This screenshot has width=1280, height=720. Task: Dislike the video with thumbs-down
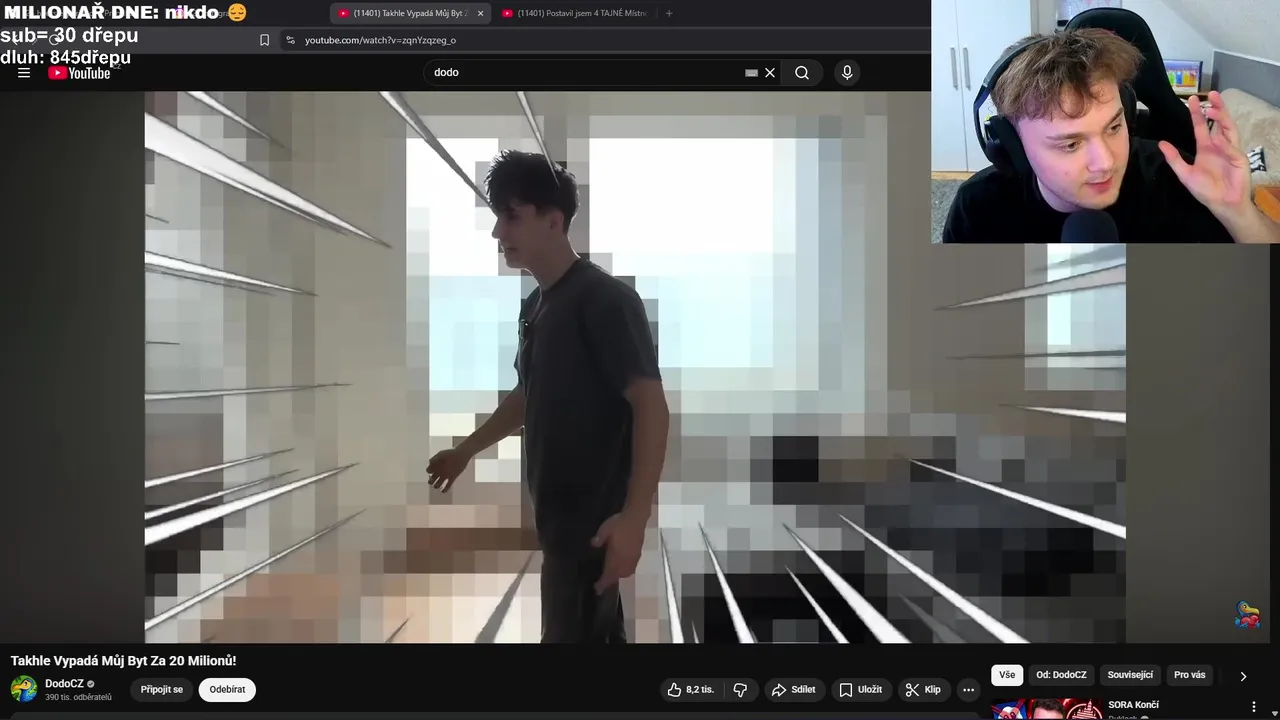tap(740, 689)
